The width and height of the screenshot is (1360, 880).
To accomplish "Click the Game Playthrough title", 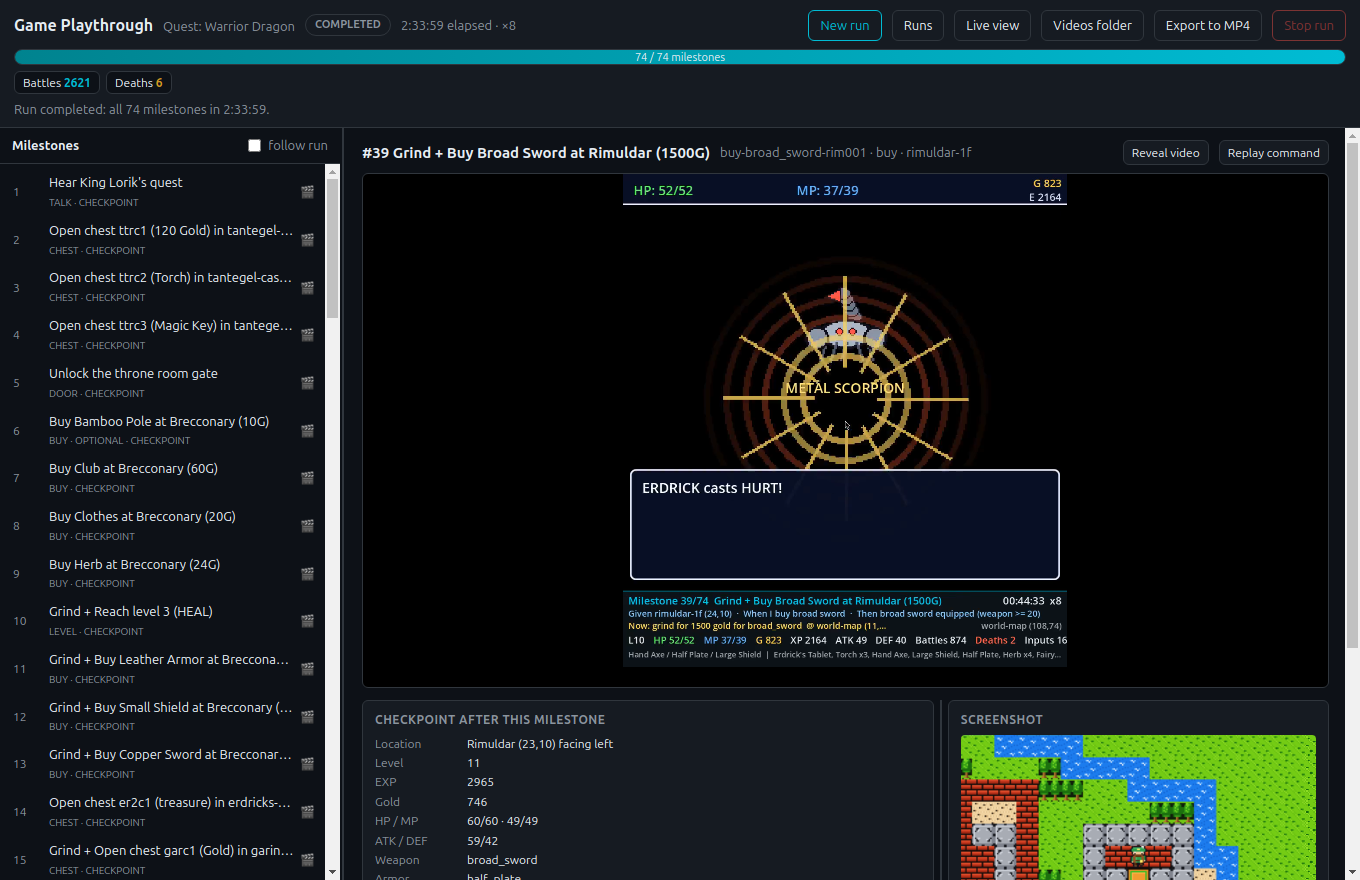I will coord(84,25).
